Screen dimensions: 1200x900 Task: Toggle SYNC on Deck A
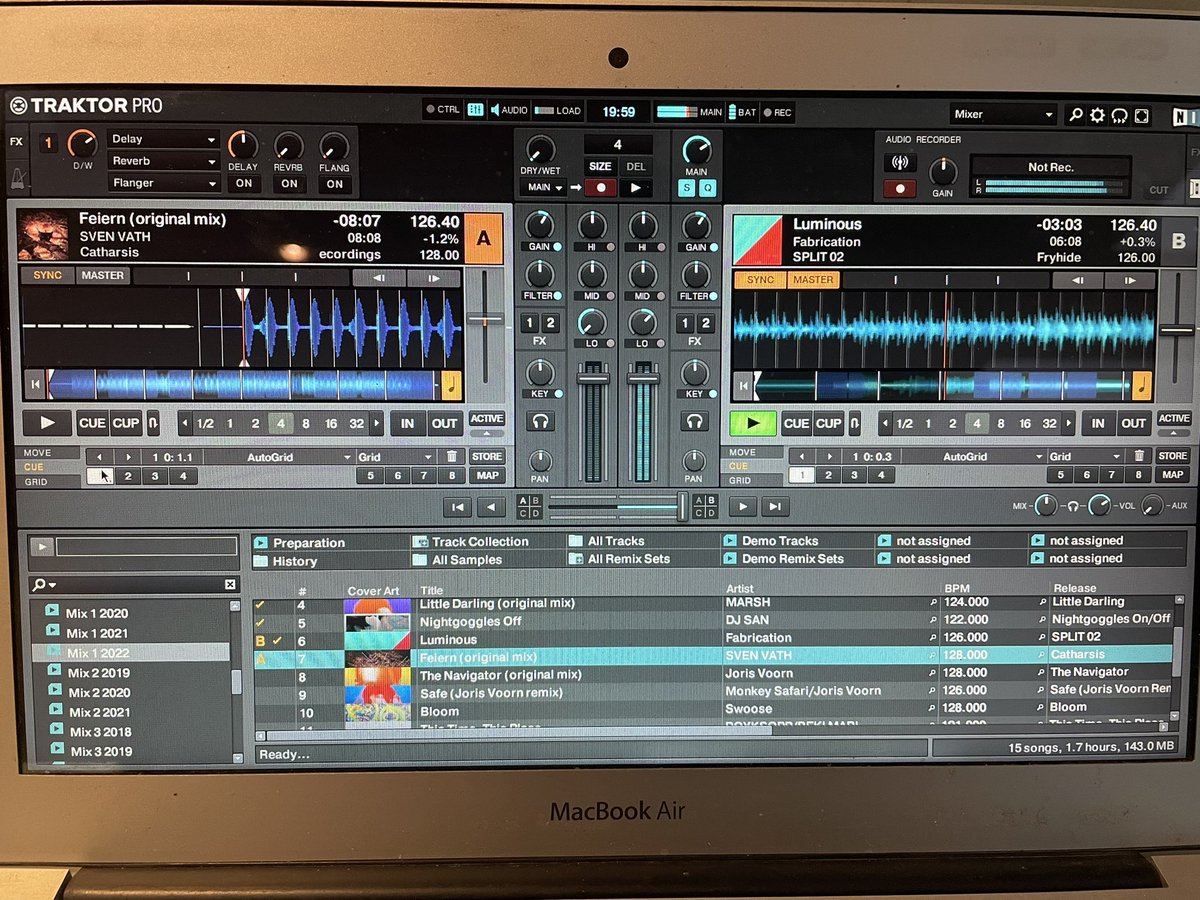click(x=48, y=275)
